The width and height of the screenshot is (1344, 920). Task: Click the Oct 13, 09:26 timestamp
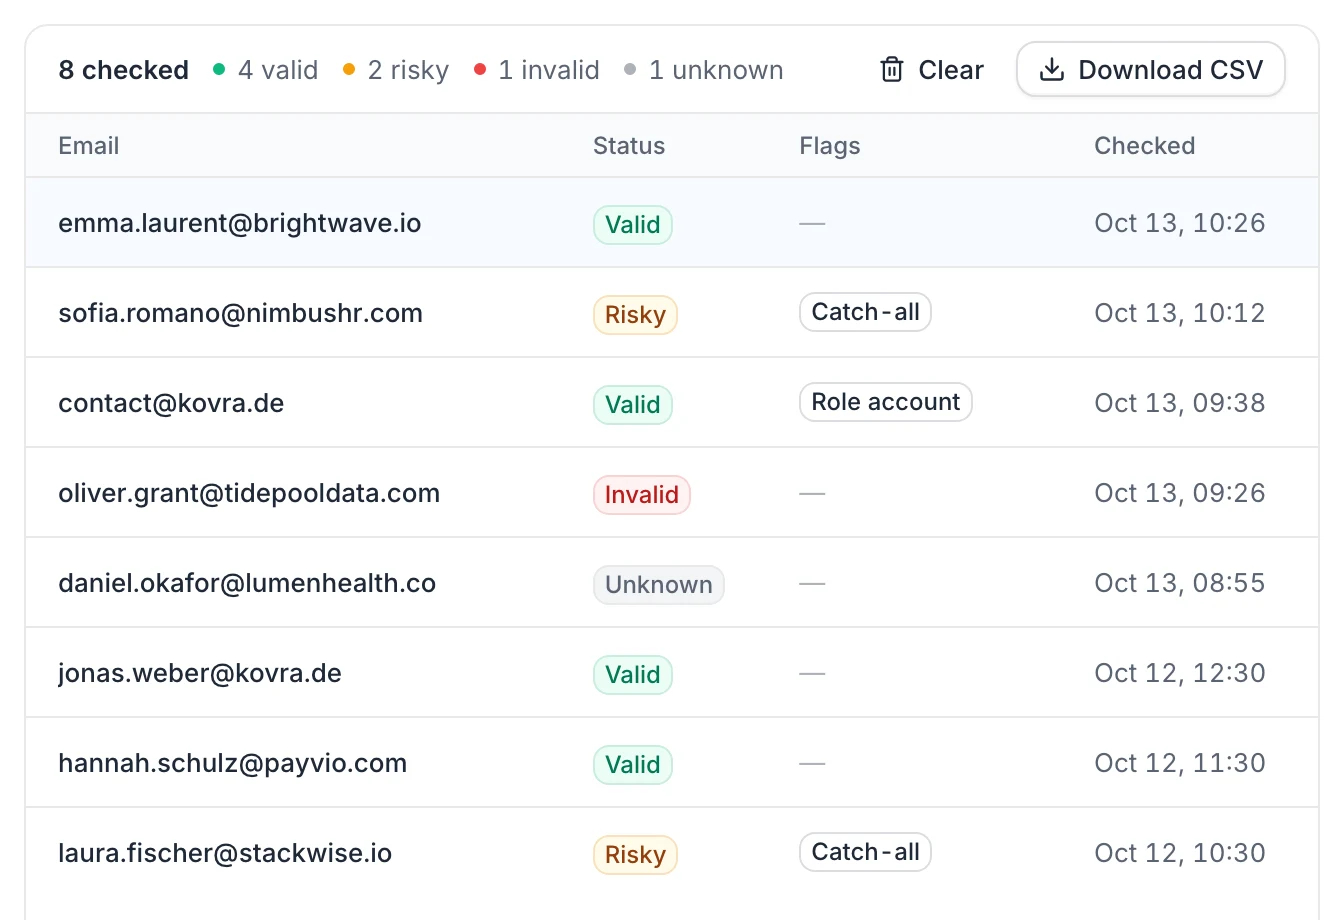tap(1180, 493)
